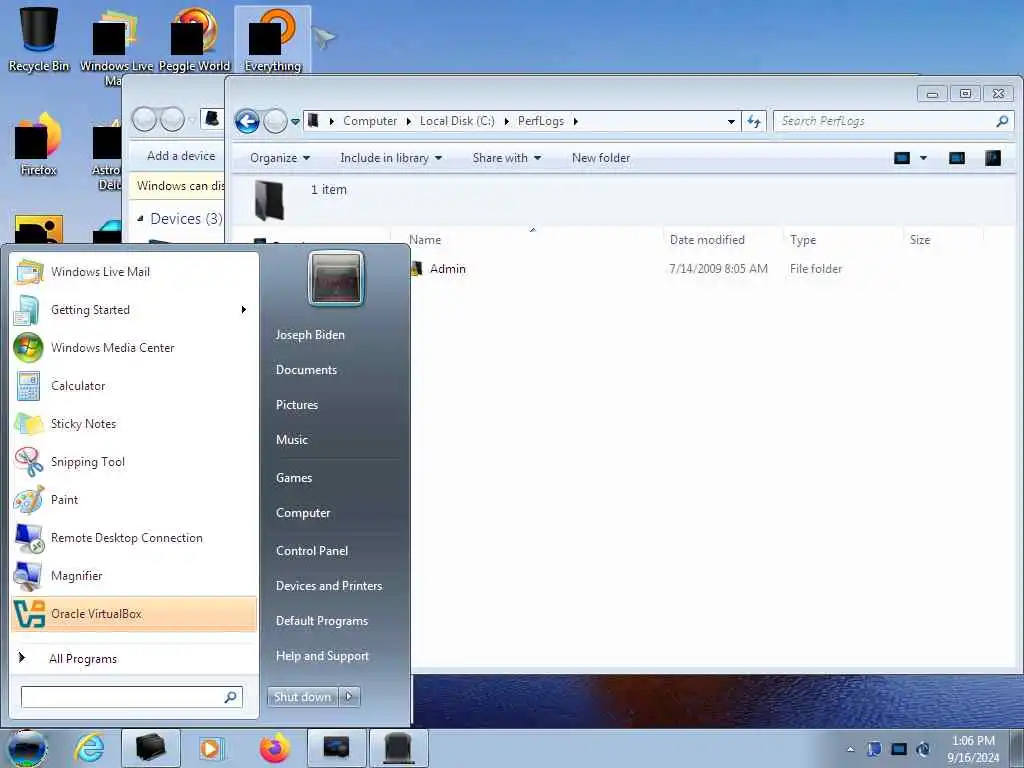The height and width of the screenshot is (768, 1024).
Task: Open address bar history dropdown
Action: [731, 121]
